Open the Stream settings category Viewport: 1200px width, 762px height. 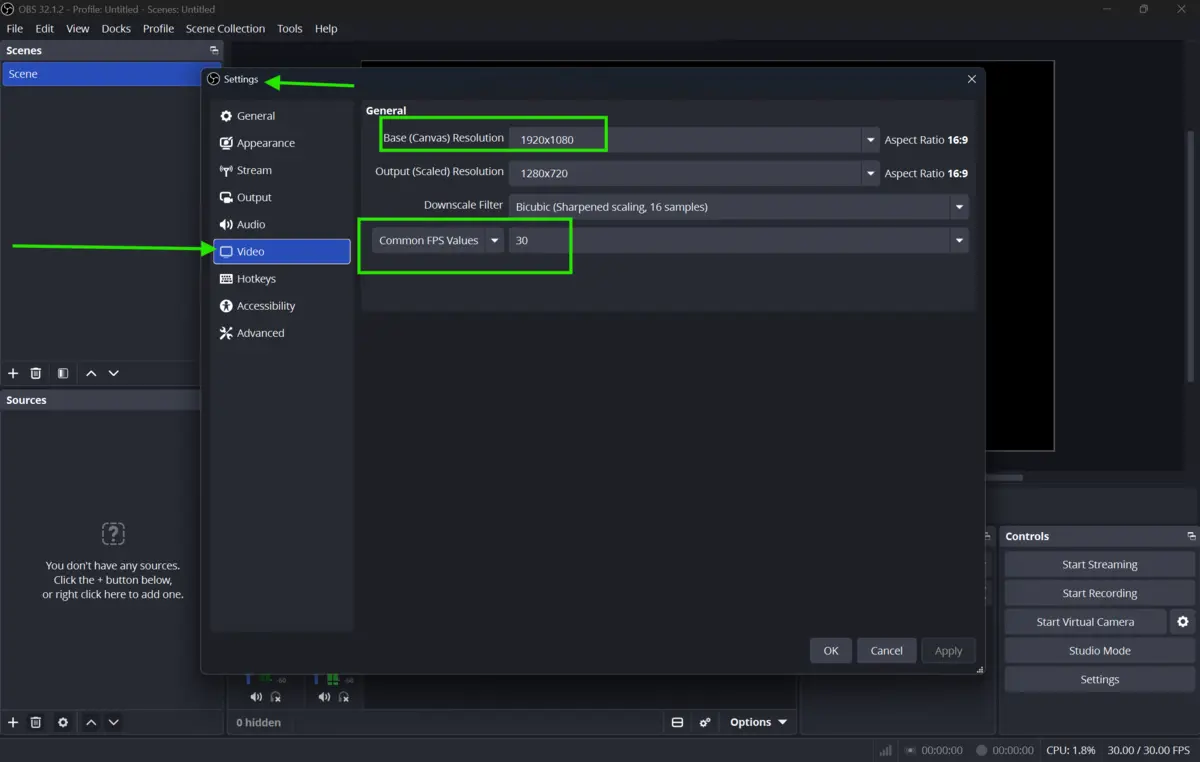coord(281,170)
